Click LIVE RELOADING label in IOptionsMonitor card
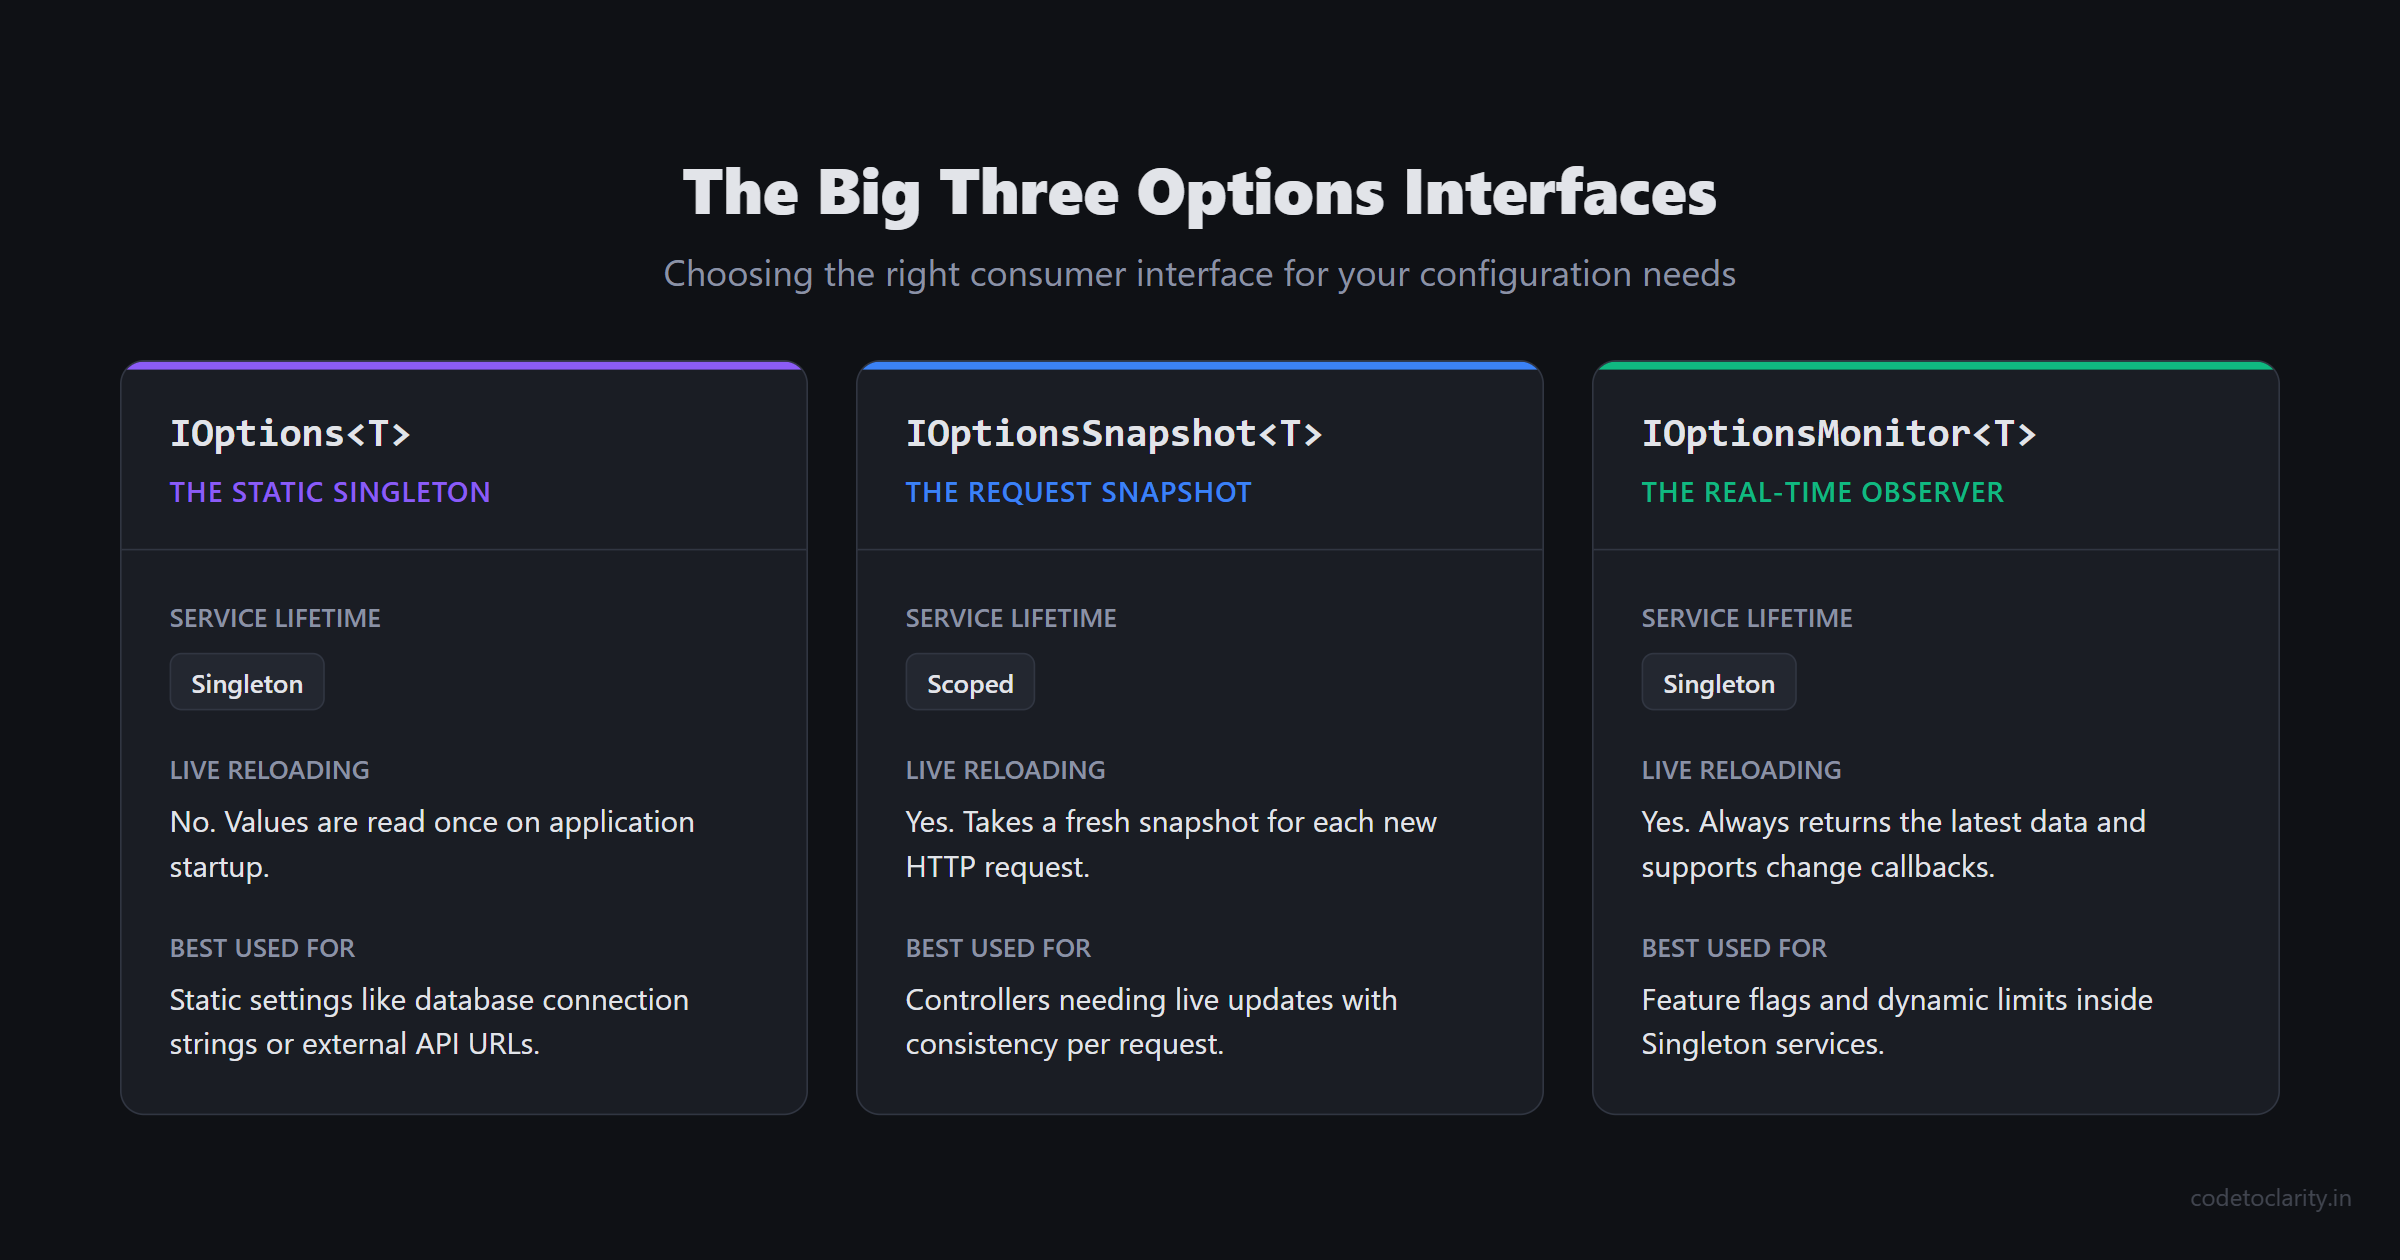Viewport: 2400px width, 1260px height. (1741, 770)
